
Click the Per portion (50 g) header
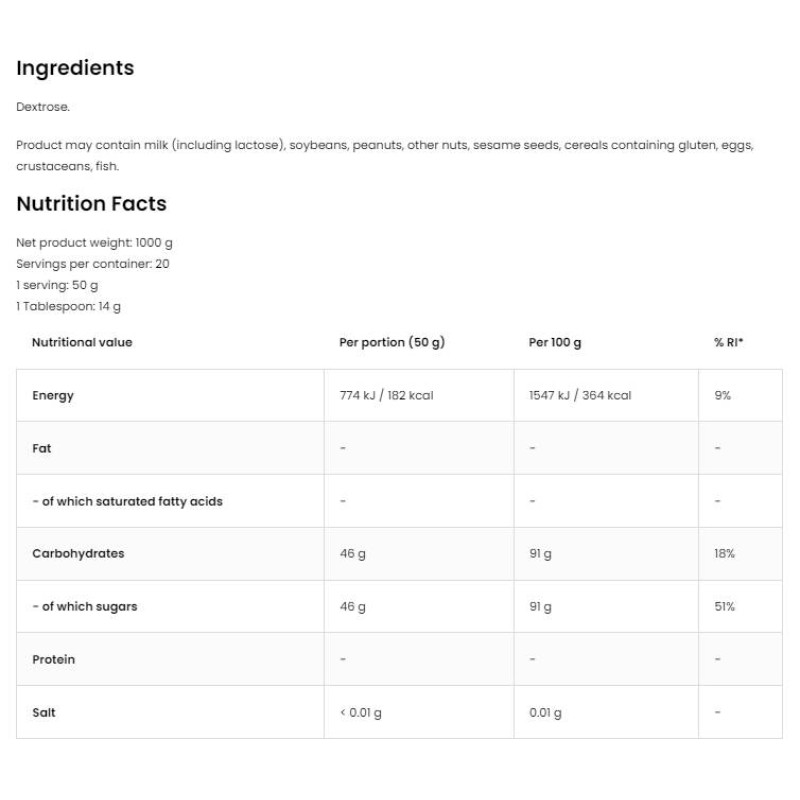click(392, 342)
